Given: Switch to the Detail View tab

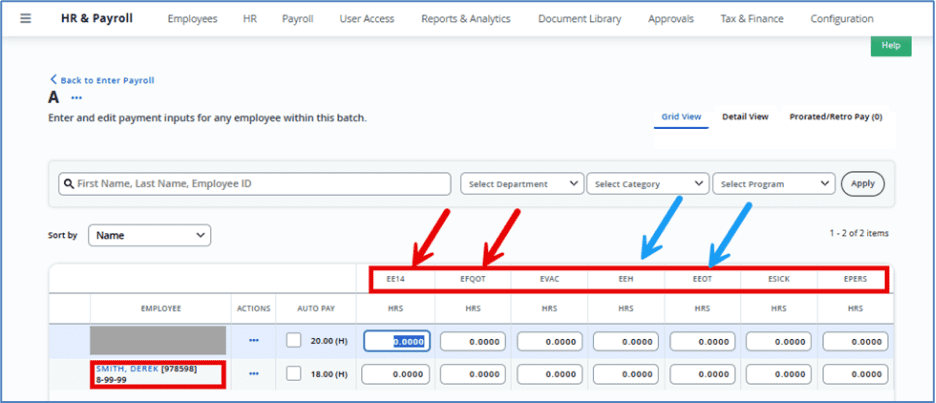Looking at the screenshot, I should click(x=745, y=117).
